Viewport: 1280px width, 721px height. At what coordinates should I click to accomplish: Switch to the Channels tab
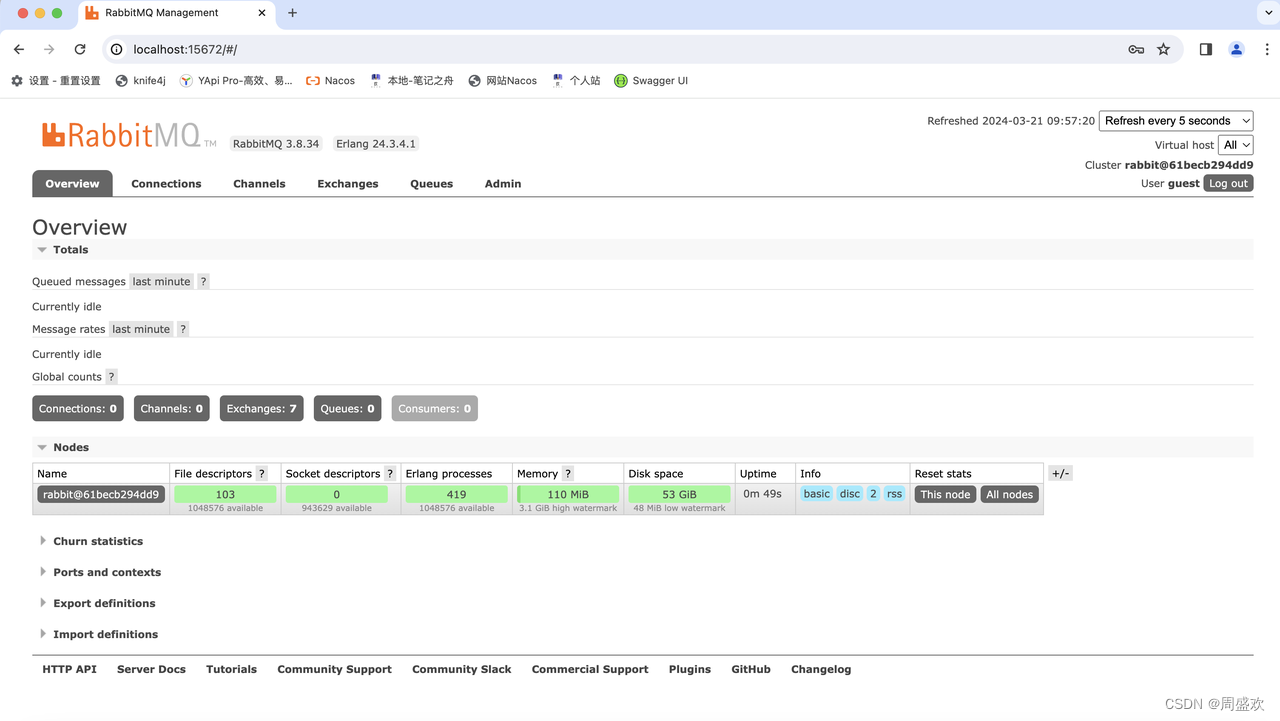[259, 184]
